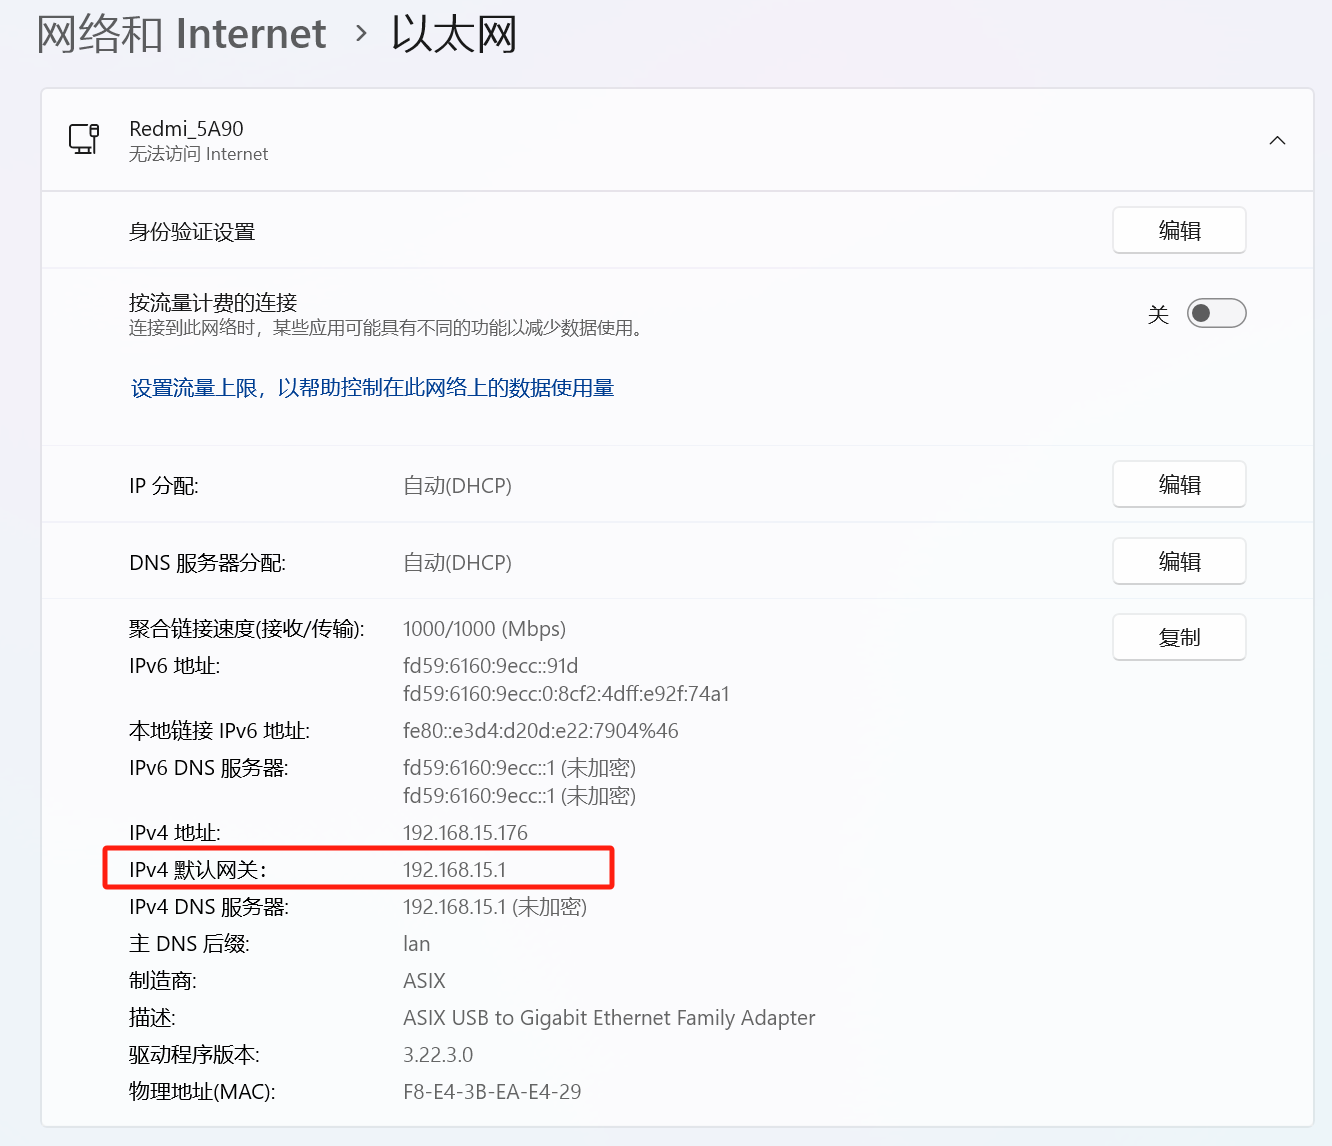Collapse the Redmi_5A90 network details section
This screenshot has height=1146, width=1332.
tap(1277, 140)
